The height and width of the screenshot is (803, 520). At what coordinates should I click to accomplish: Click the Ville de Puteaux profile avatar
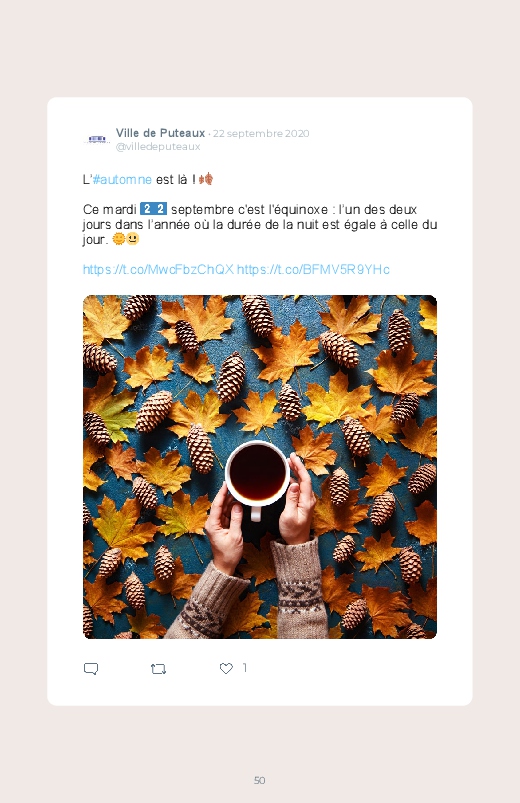(97, 139)
